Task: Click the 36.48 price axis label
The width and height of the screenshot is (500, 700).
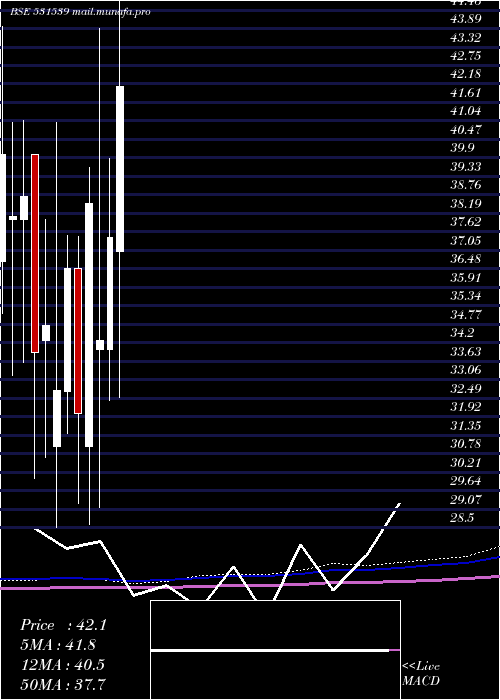Action: click(x=466, y=259)
